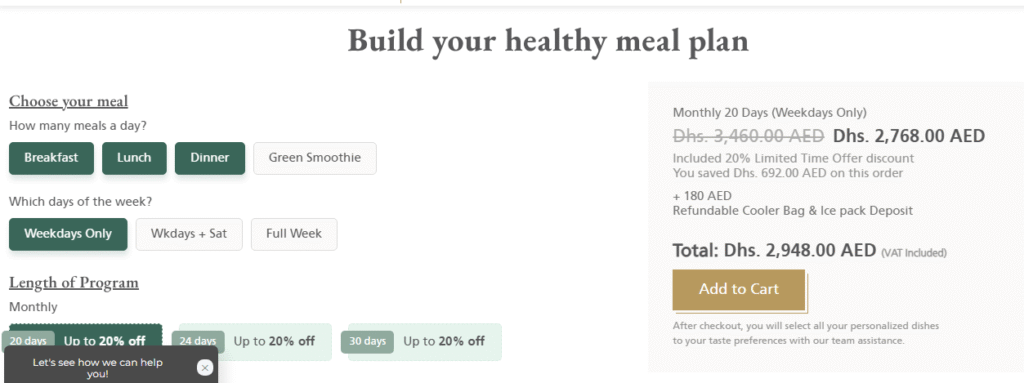Pick the 30 days monthly program

(425, 342)
